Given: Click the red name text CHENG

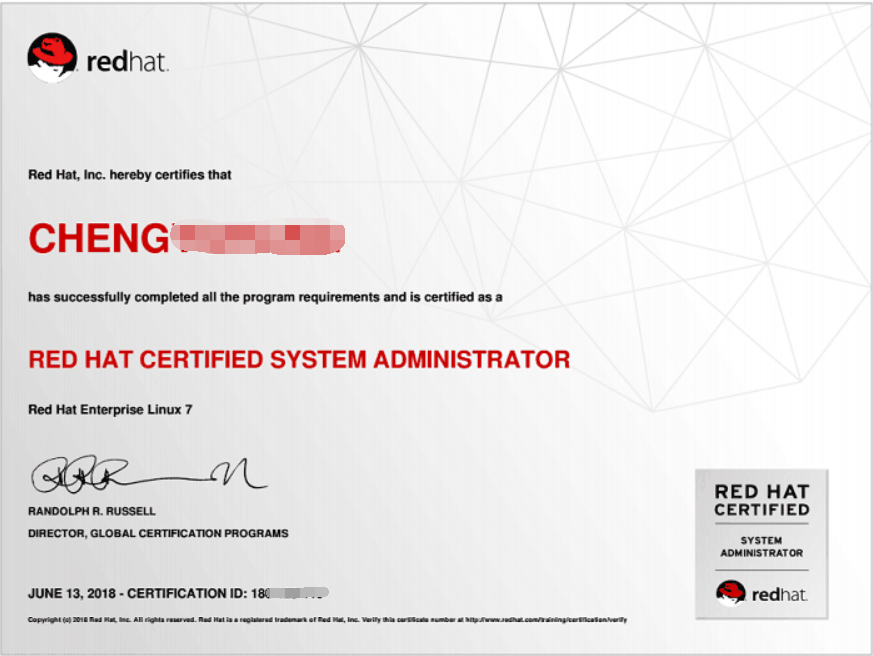Looking at the screenshot, I should click(x=98, y=240).
